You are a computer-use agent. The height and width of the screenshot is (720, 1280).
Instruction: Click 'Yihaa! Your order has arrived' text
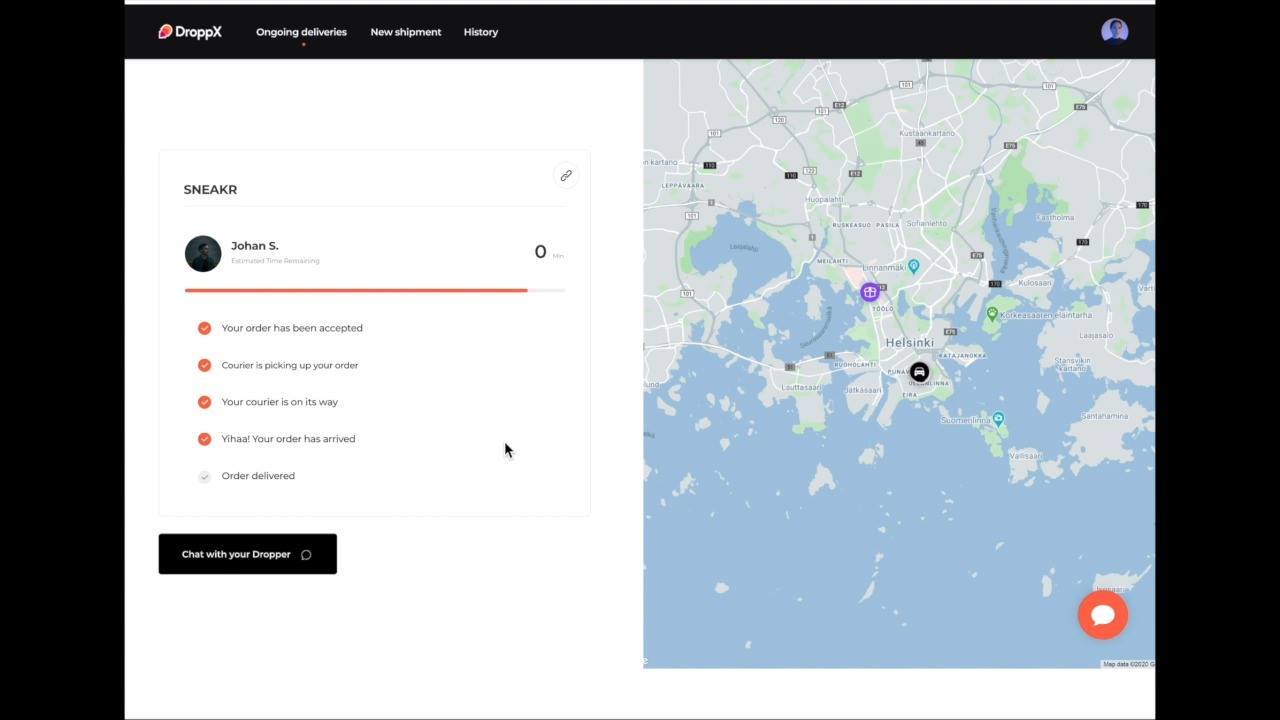(x=288, y=439)
